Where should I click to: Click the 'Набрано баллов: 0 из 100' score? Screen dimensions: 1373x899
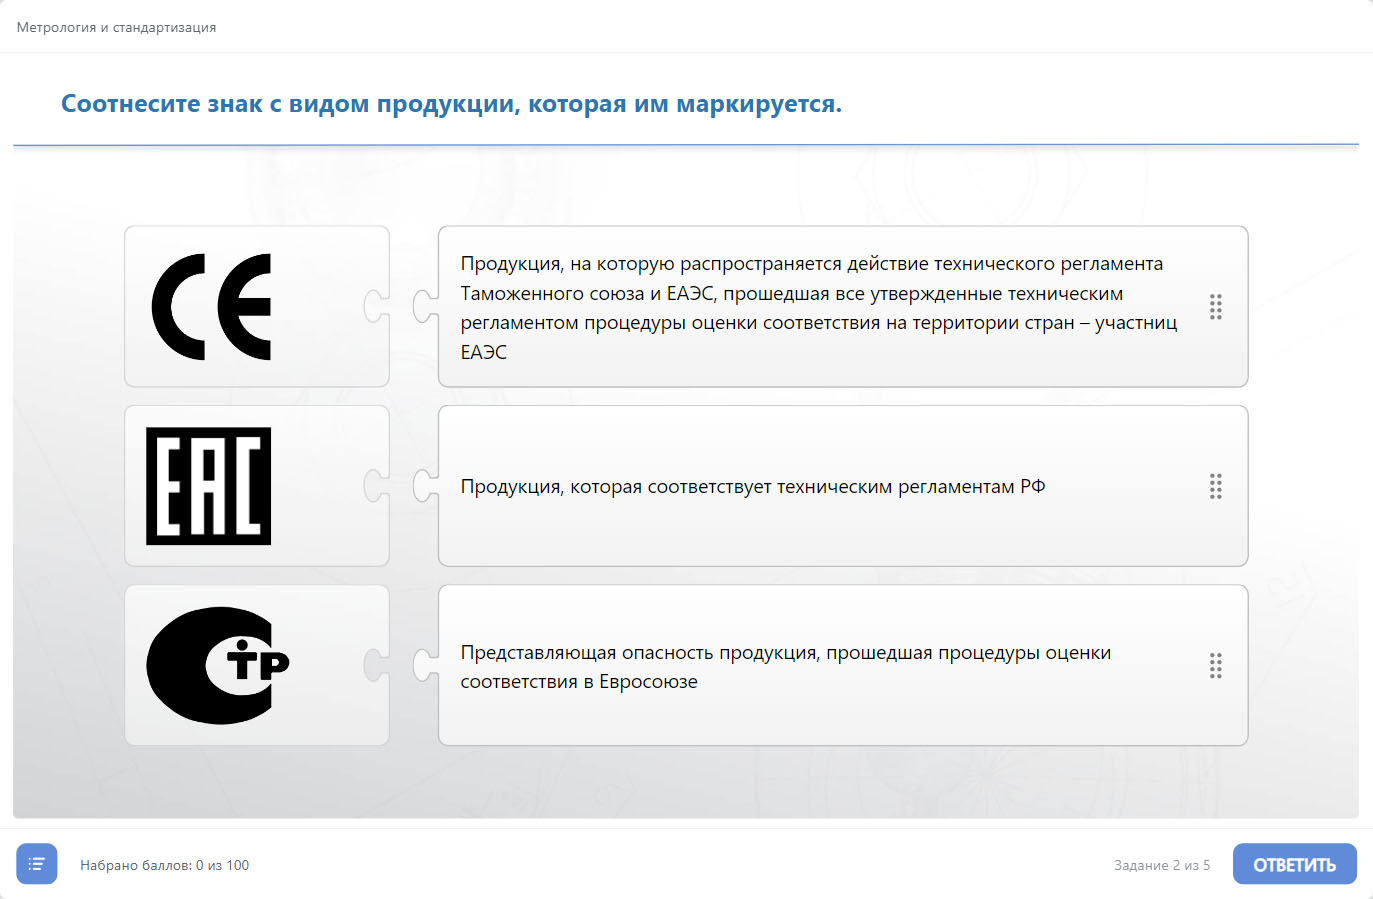tap(164, 865)
